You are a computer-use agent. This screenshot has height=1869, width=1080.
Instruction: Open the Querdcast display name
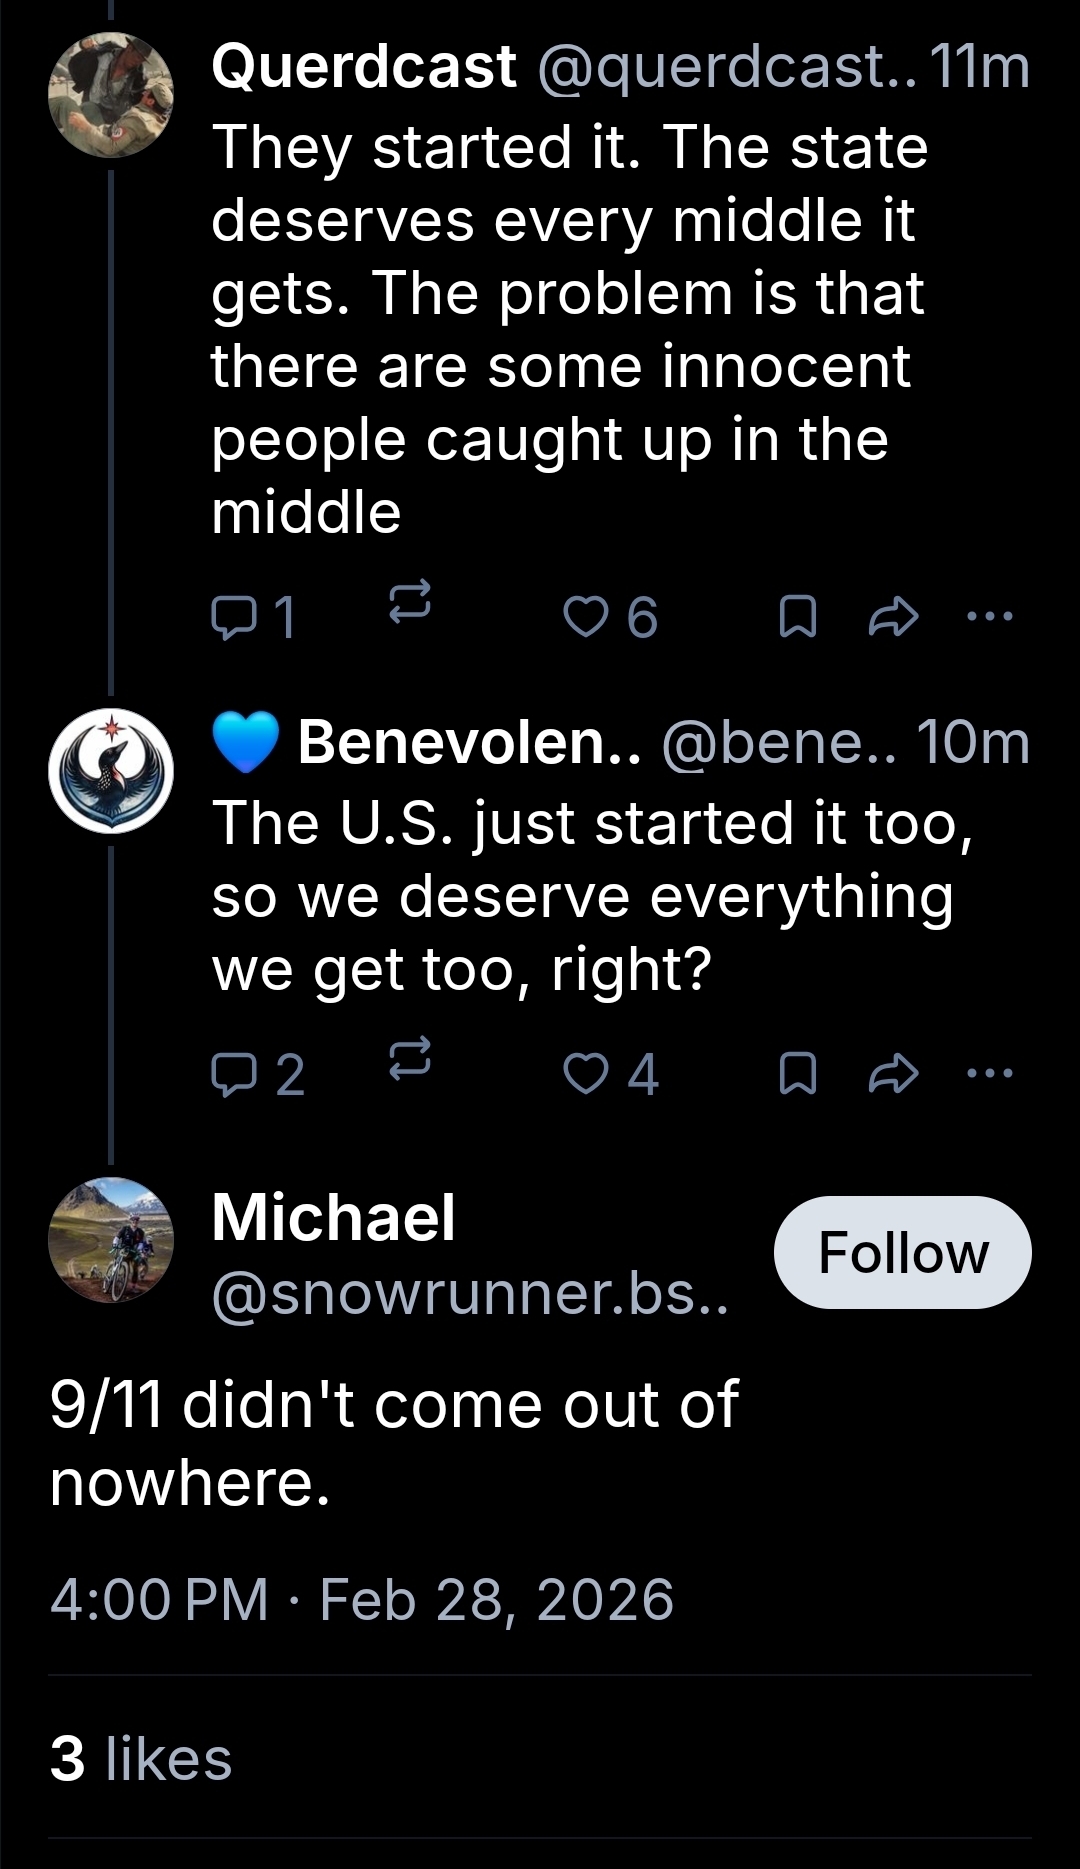click(364, 67)
